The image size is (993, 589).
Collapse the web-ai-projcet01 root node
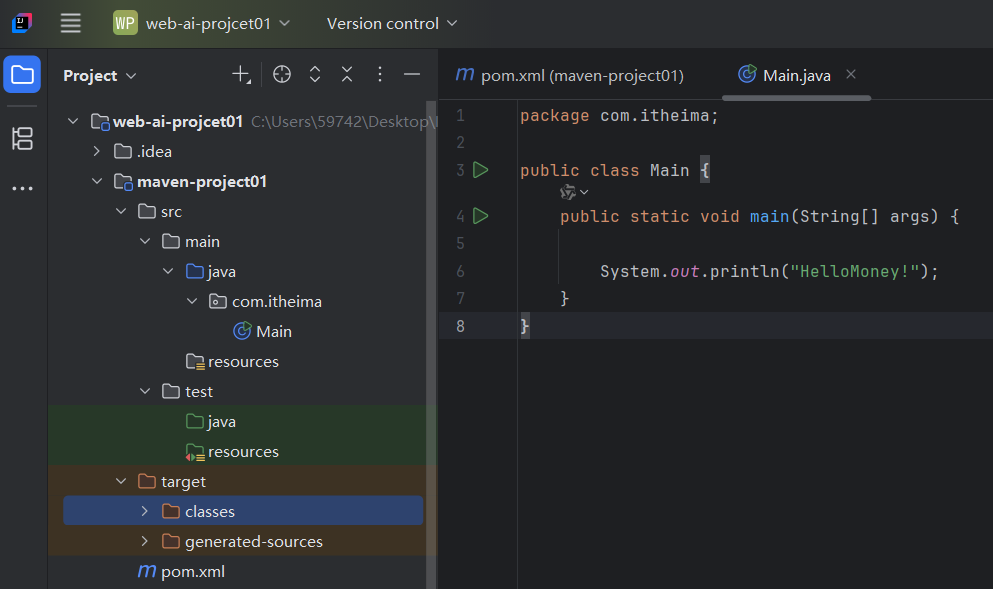coord(73,121)
